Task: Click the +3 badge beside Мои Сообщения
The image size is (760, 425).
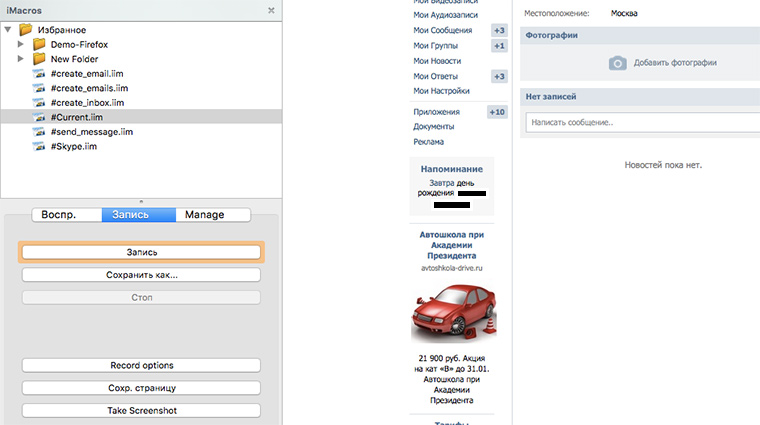Action: pos(499,31)
